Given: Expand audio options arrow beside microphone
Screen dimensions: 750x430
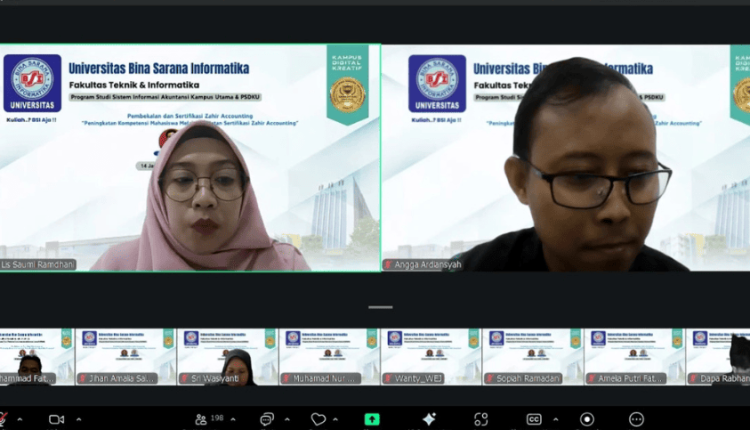Looking at the screenshot, I should [x=20, y=419].
